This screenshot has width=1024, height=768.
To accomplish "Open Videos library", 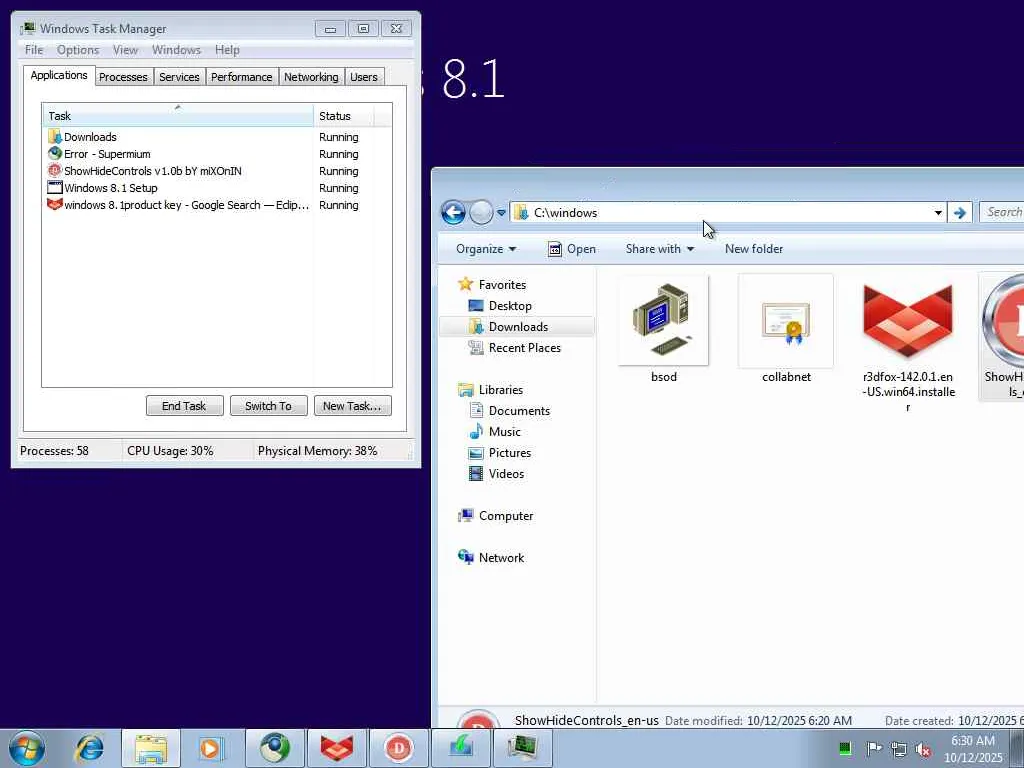I will 505,473.
